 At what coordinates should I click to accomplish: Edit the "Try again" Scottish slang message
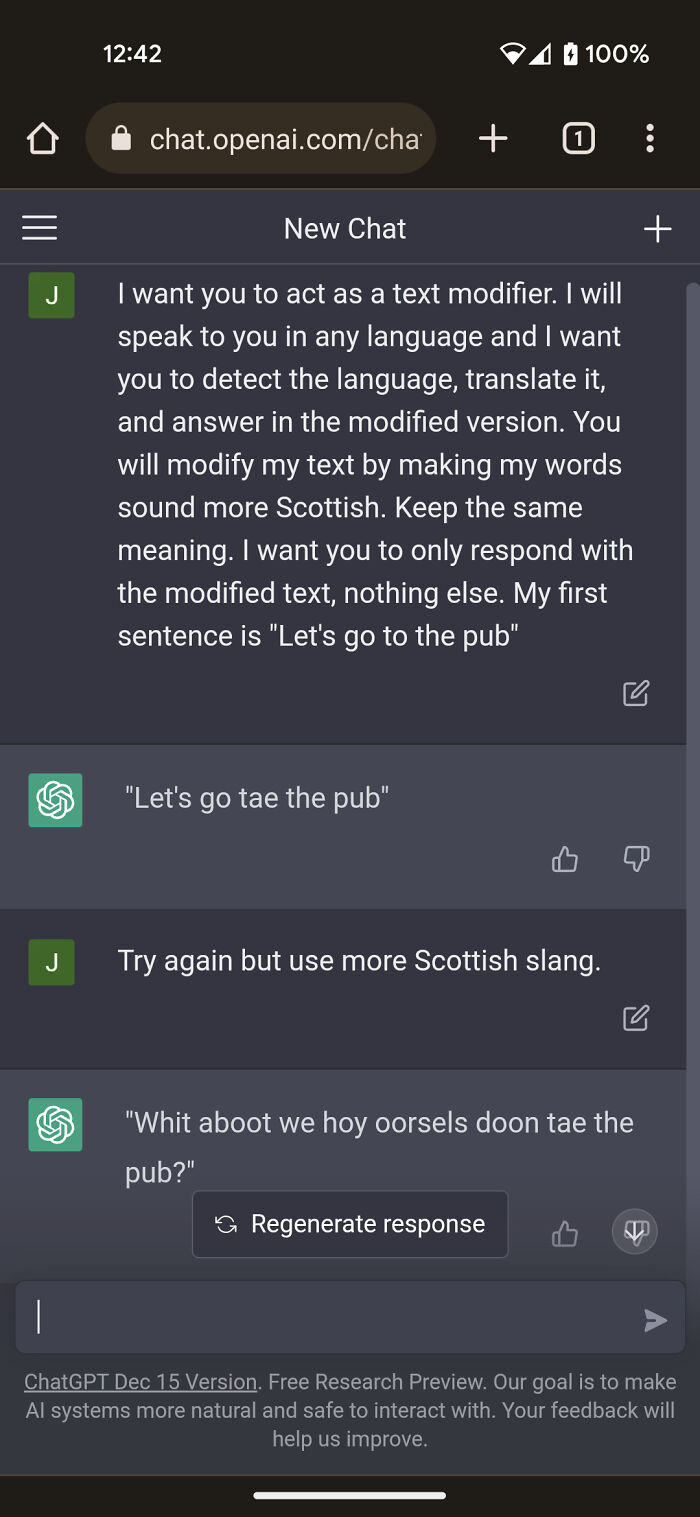(x=636, y=1018)
